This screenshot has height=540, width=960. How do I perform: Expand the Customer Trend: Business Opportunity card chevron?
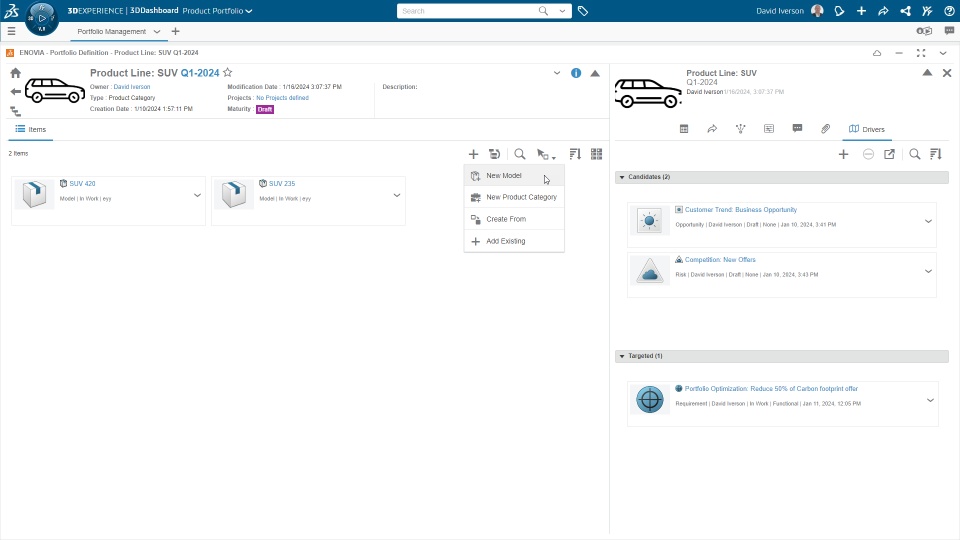point(928,221)
